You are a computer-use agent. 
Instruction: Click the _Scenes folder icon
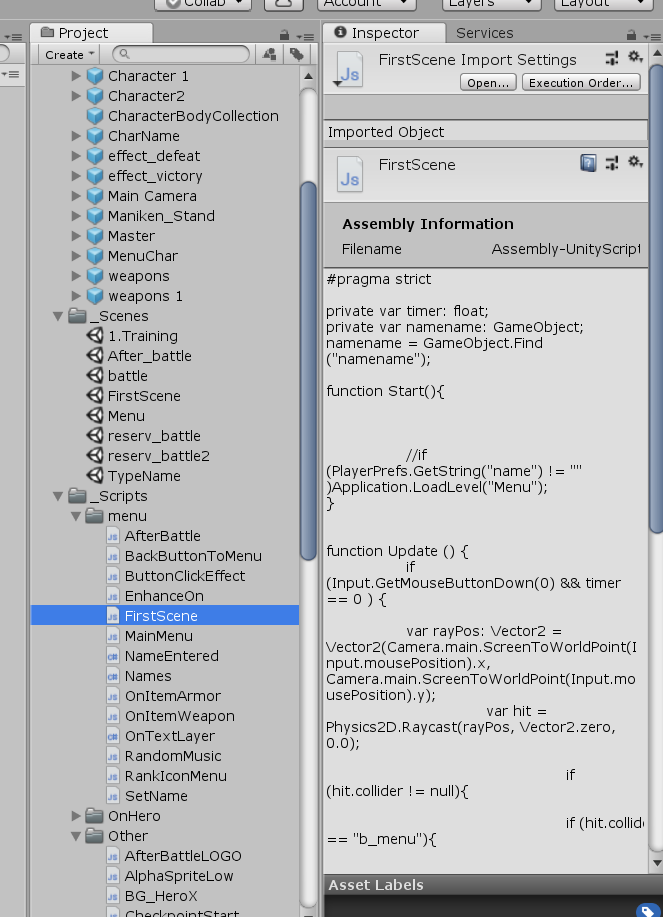tap(77, 316)
